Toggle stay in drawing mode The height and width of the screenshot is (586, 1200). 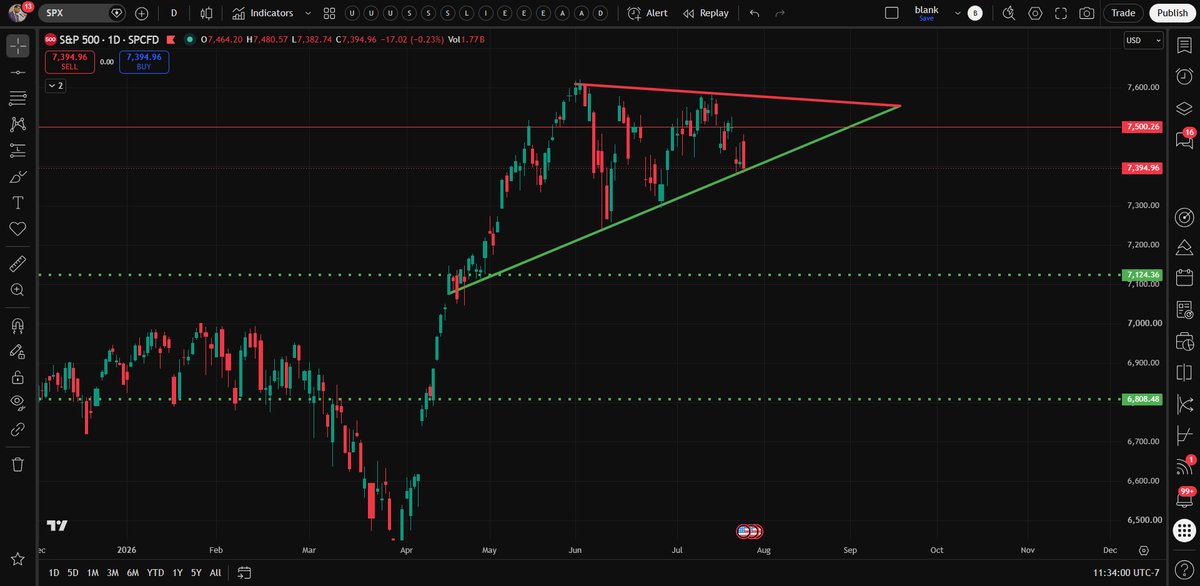(17, 351)
